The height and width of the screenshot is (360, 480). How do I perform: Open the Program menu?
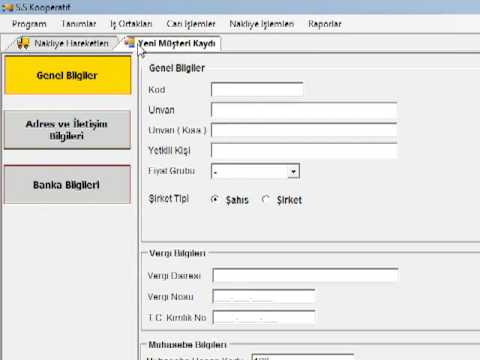[x=29, y=24]
